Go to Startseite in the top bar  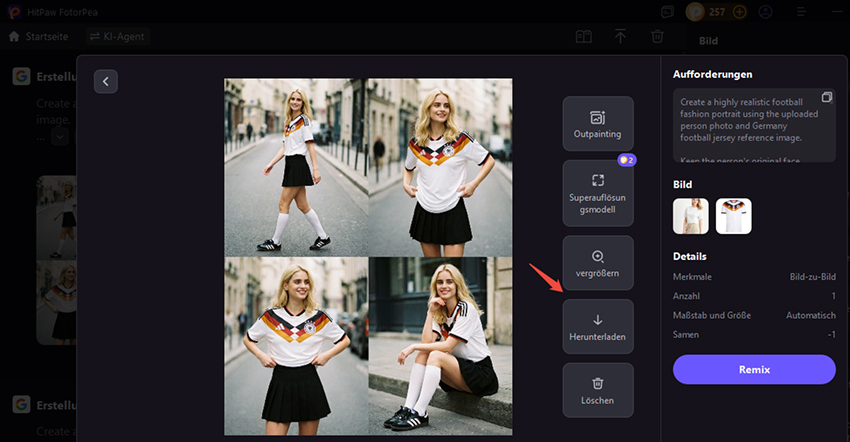[38, 36]
